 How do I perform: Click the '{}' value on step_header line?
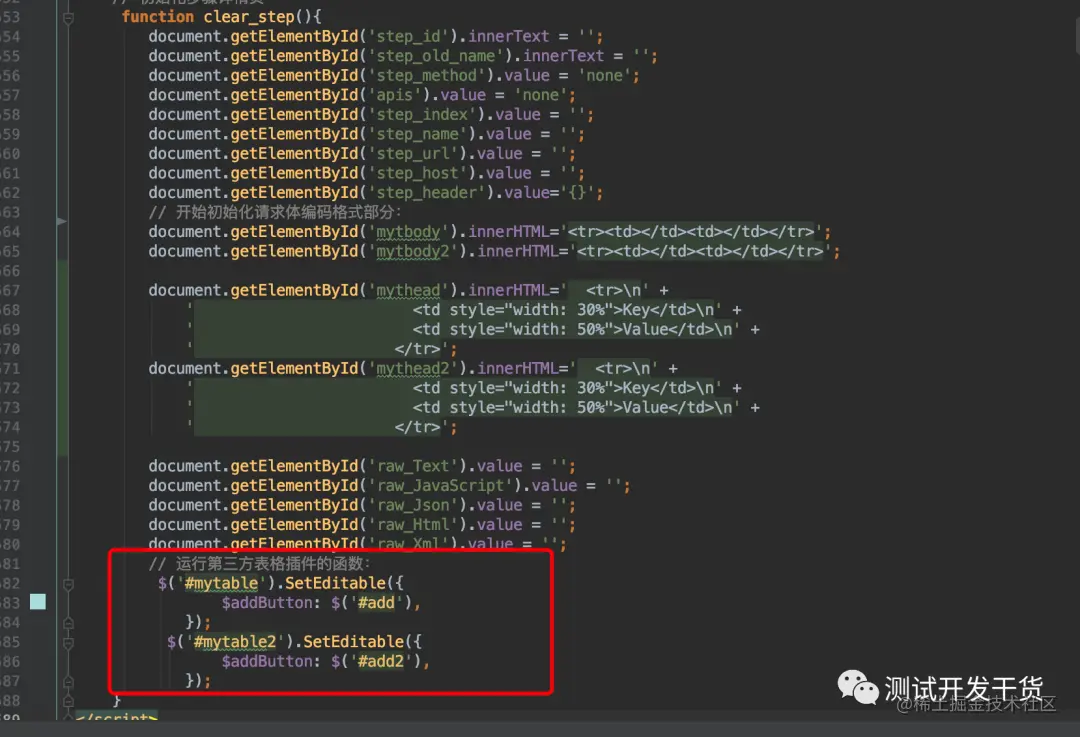coord(577,192)
